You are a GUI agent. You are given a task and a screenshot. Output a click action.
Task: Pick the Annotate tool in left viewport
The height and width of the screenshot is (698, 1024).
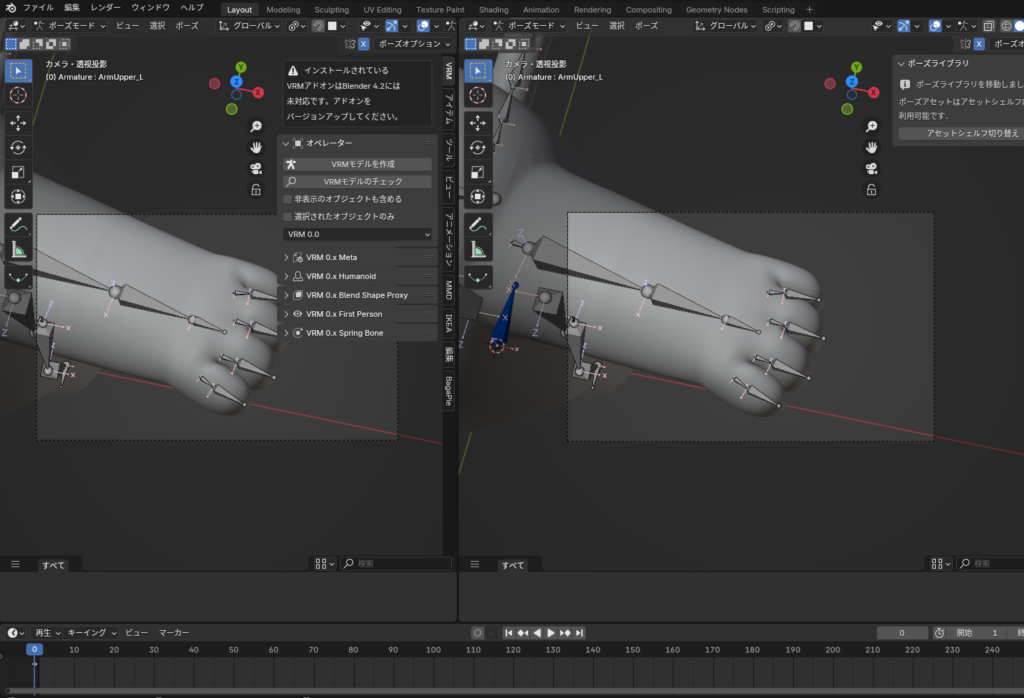pyautogui.click(x=18, y=225)
